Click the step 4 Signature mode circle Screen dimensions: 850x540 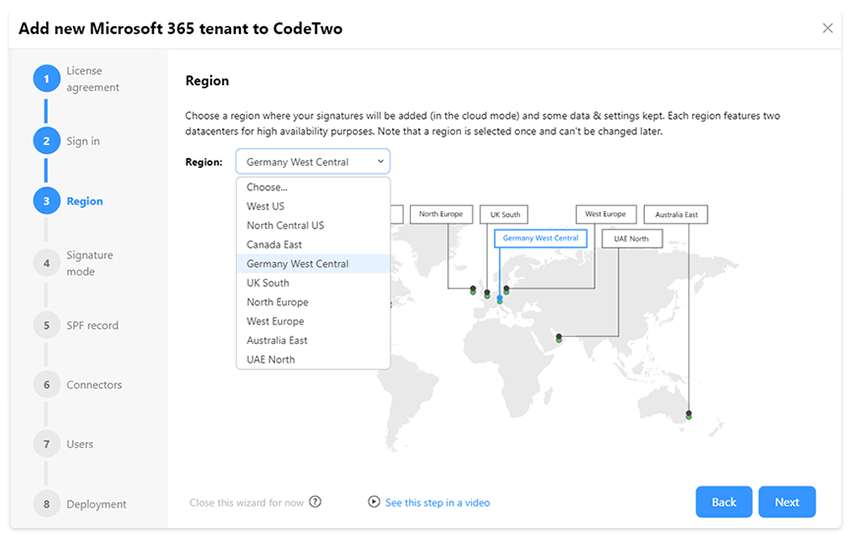pos(47,263)
